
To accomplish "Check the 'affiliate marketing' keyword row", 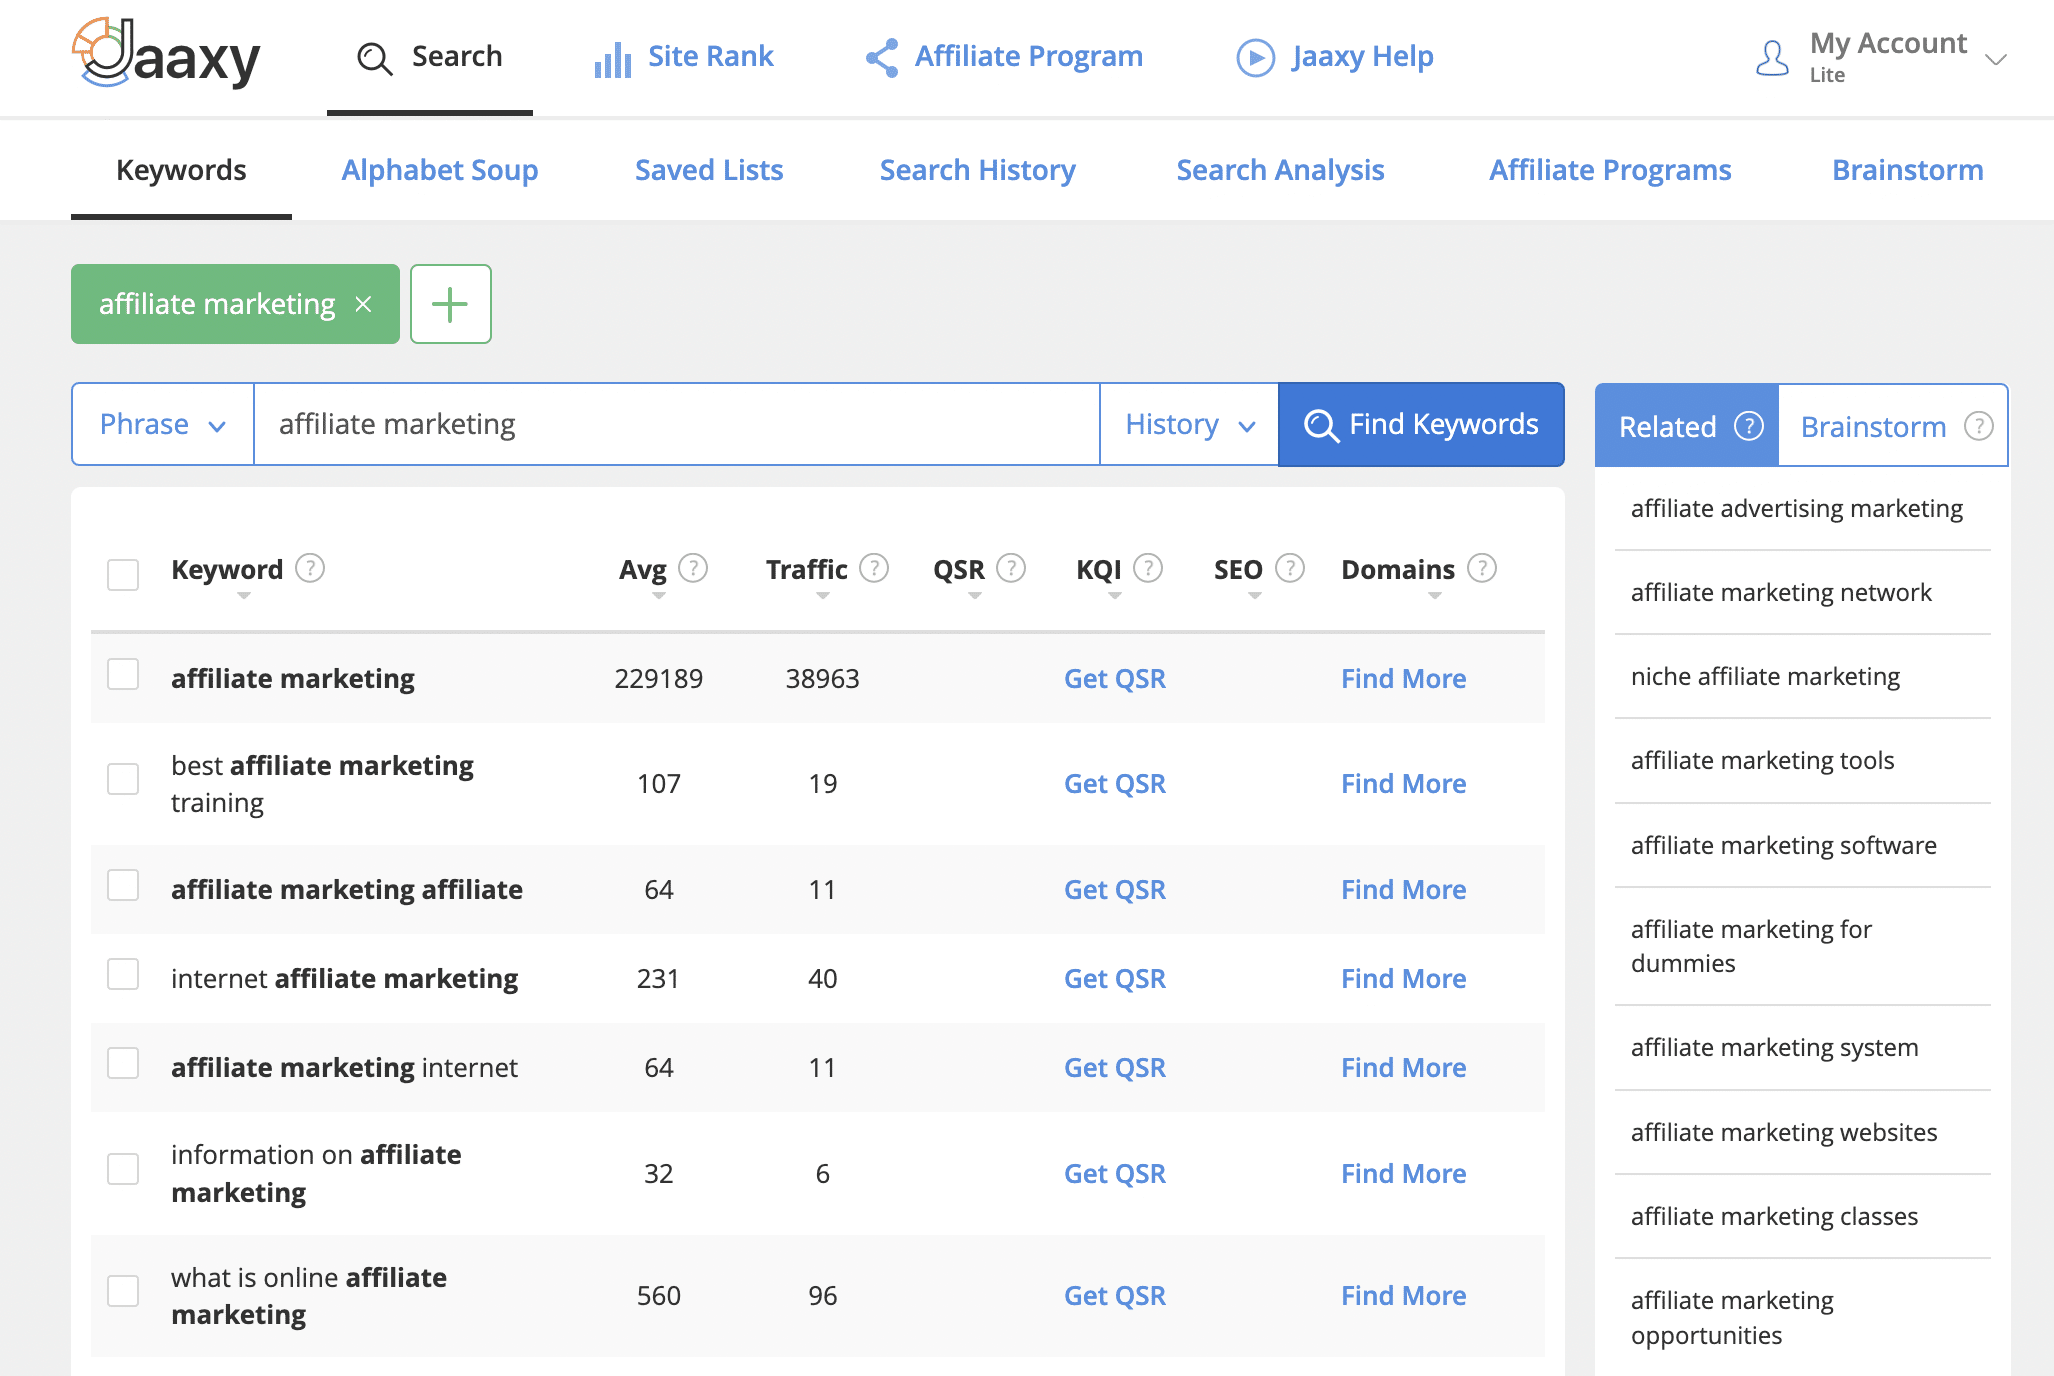I will coord(123,674).
